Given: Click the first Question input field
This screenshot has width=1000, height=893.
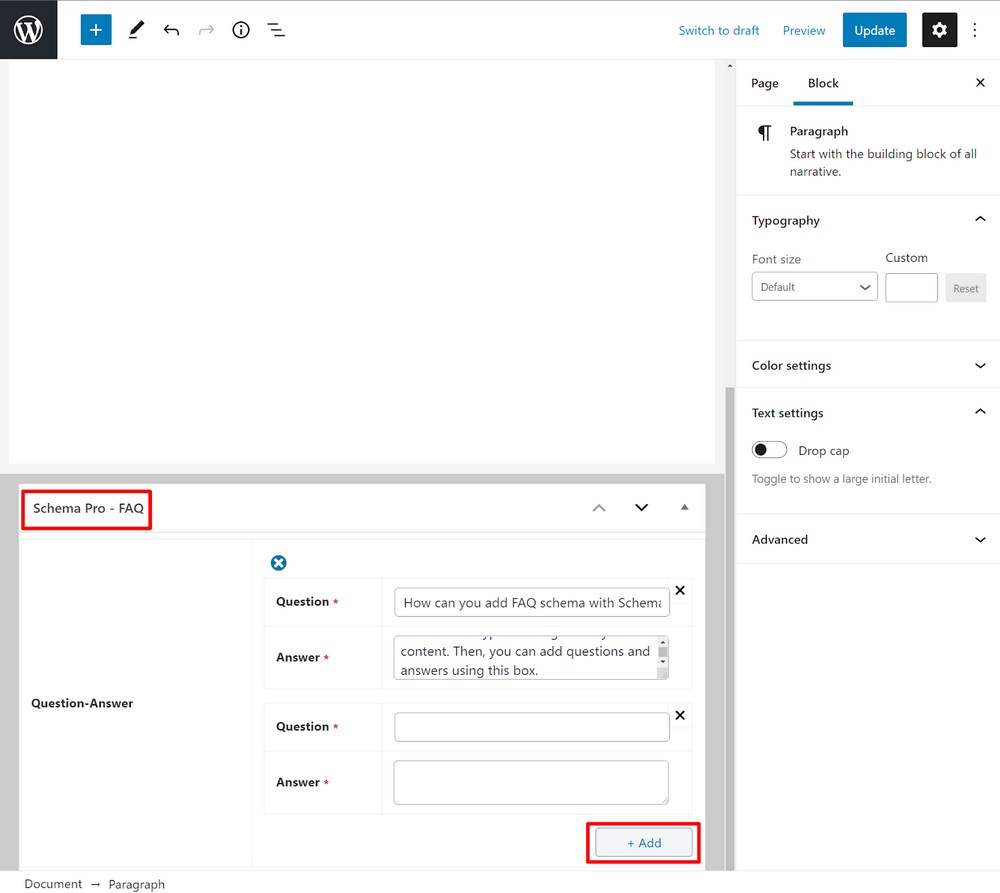Looking at the screenshot, I should click(532, 602).
